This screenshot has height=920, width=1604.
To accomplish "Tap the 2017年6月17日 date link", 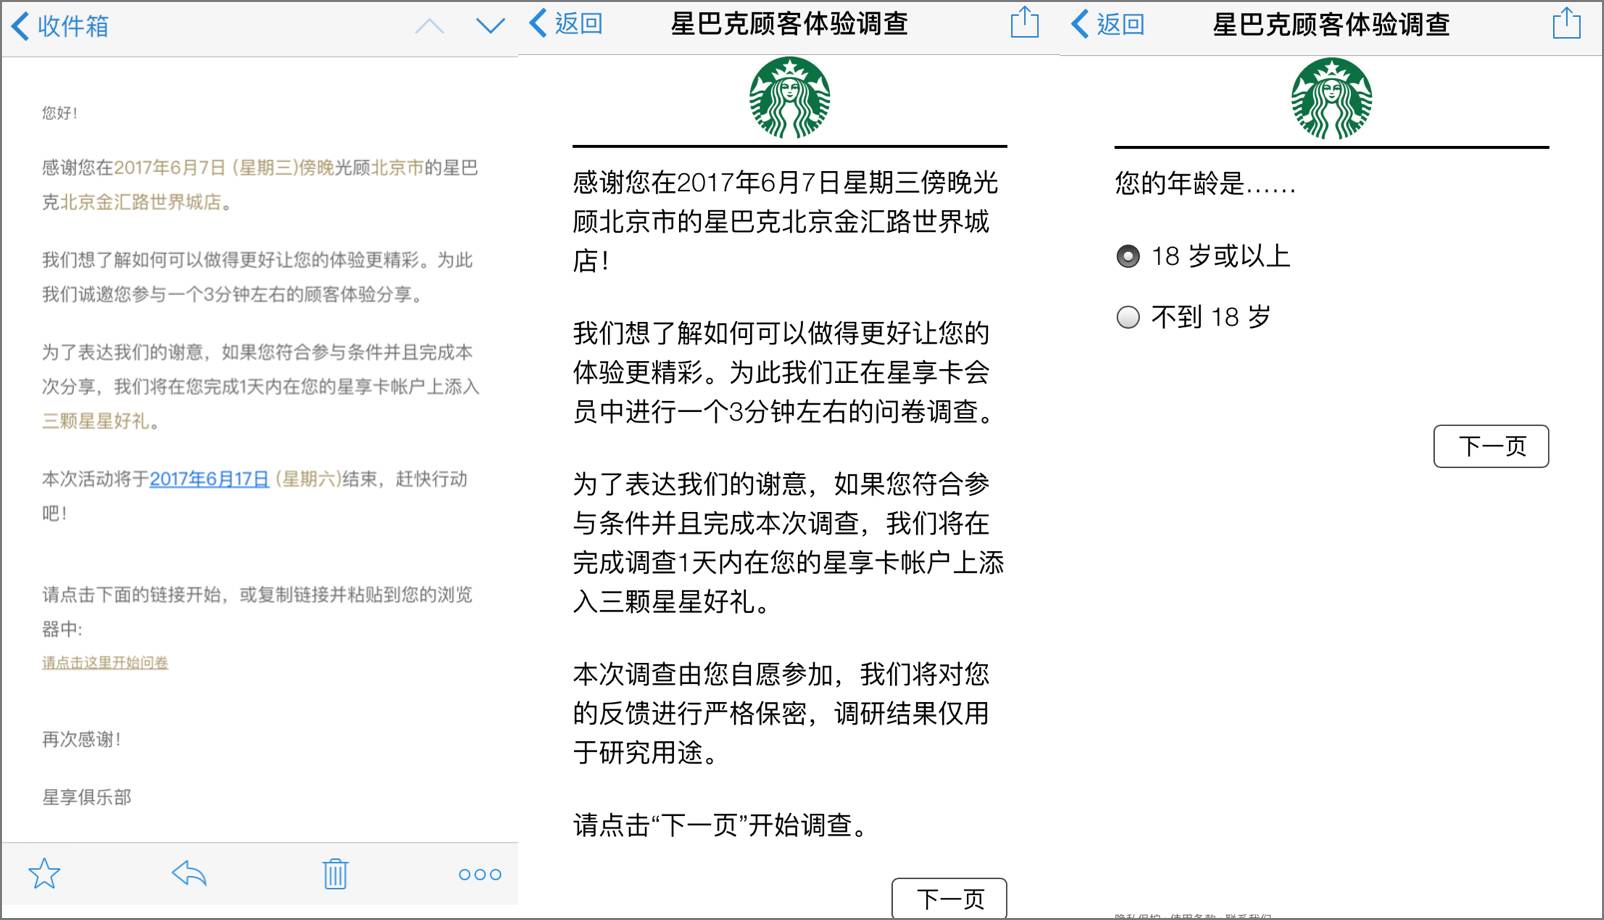I will [209, 479].
